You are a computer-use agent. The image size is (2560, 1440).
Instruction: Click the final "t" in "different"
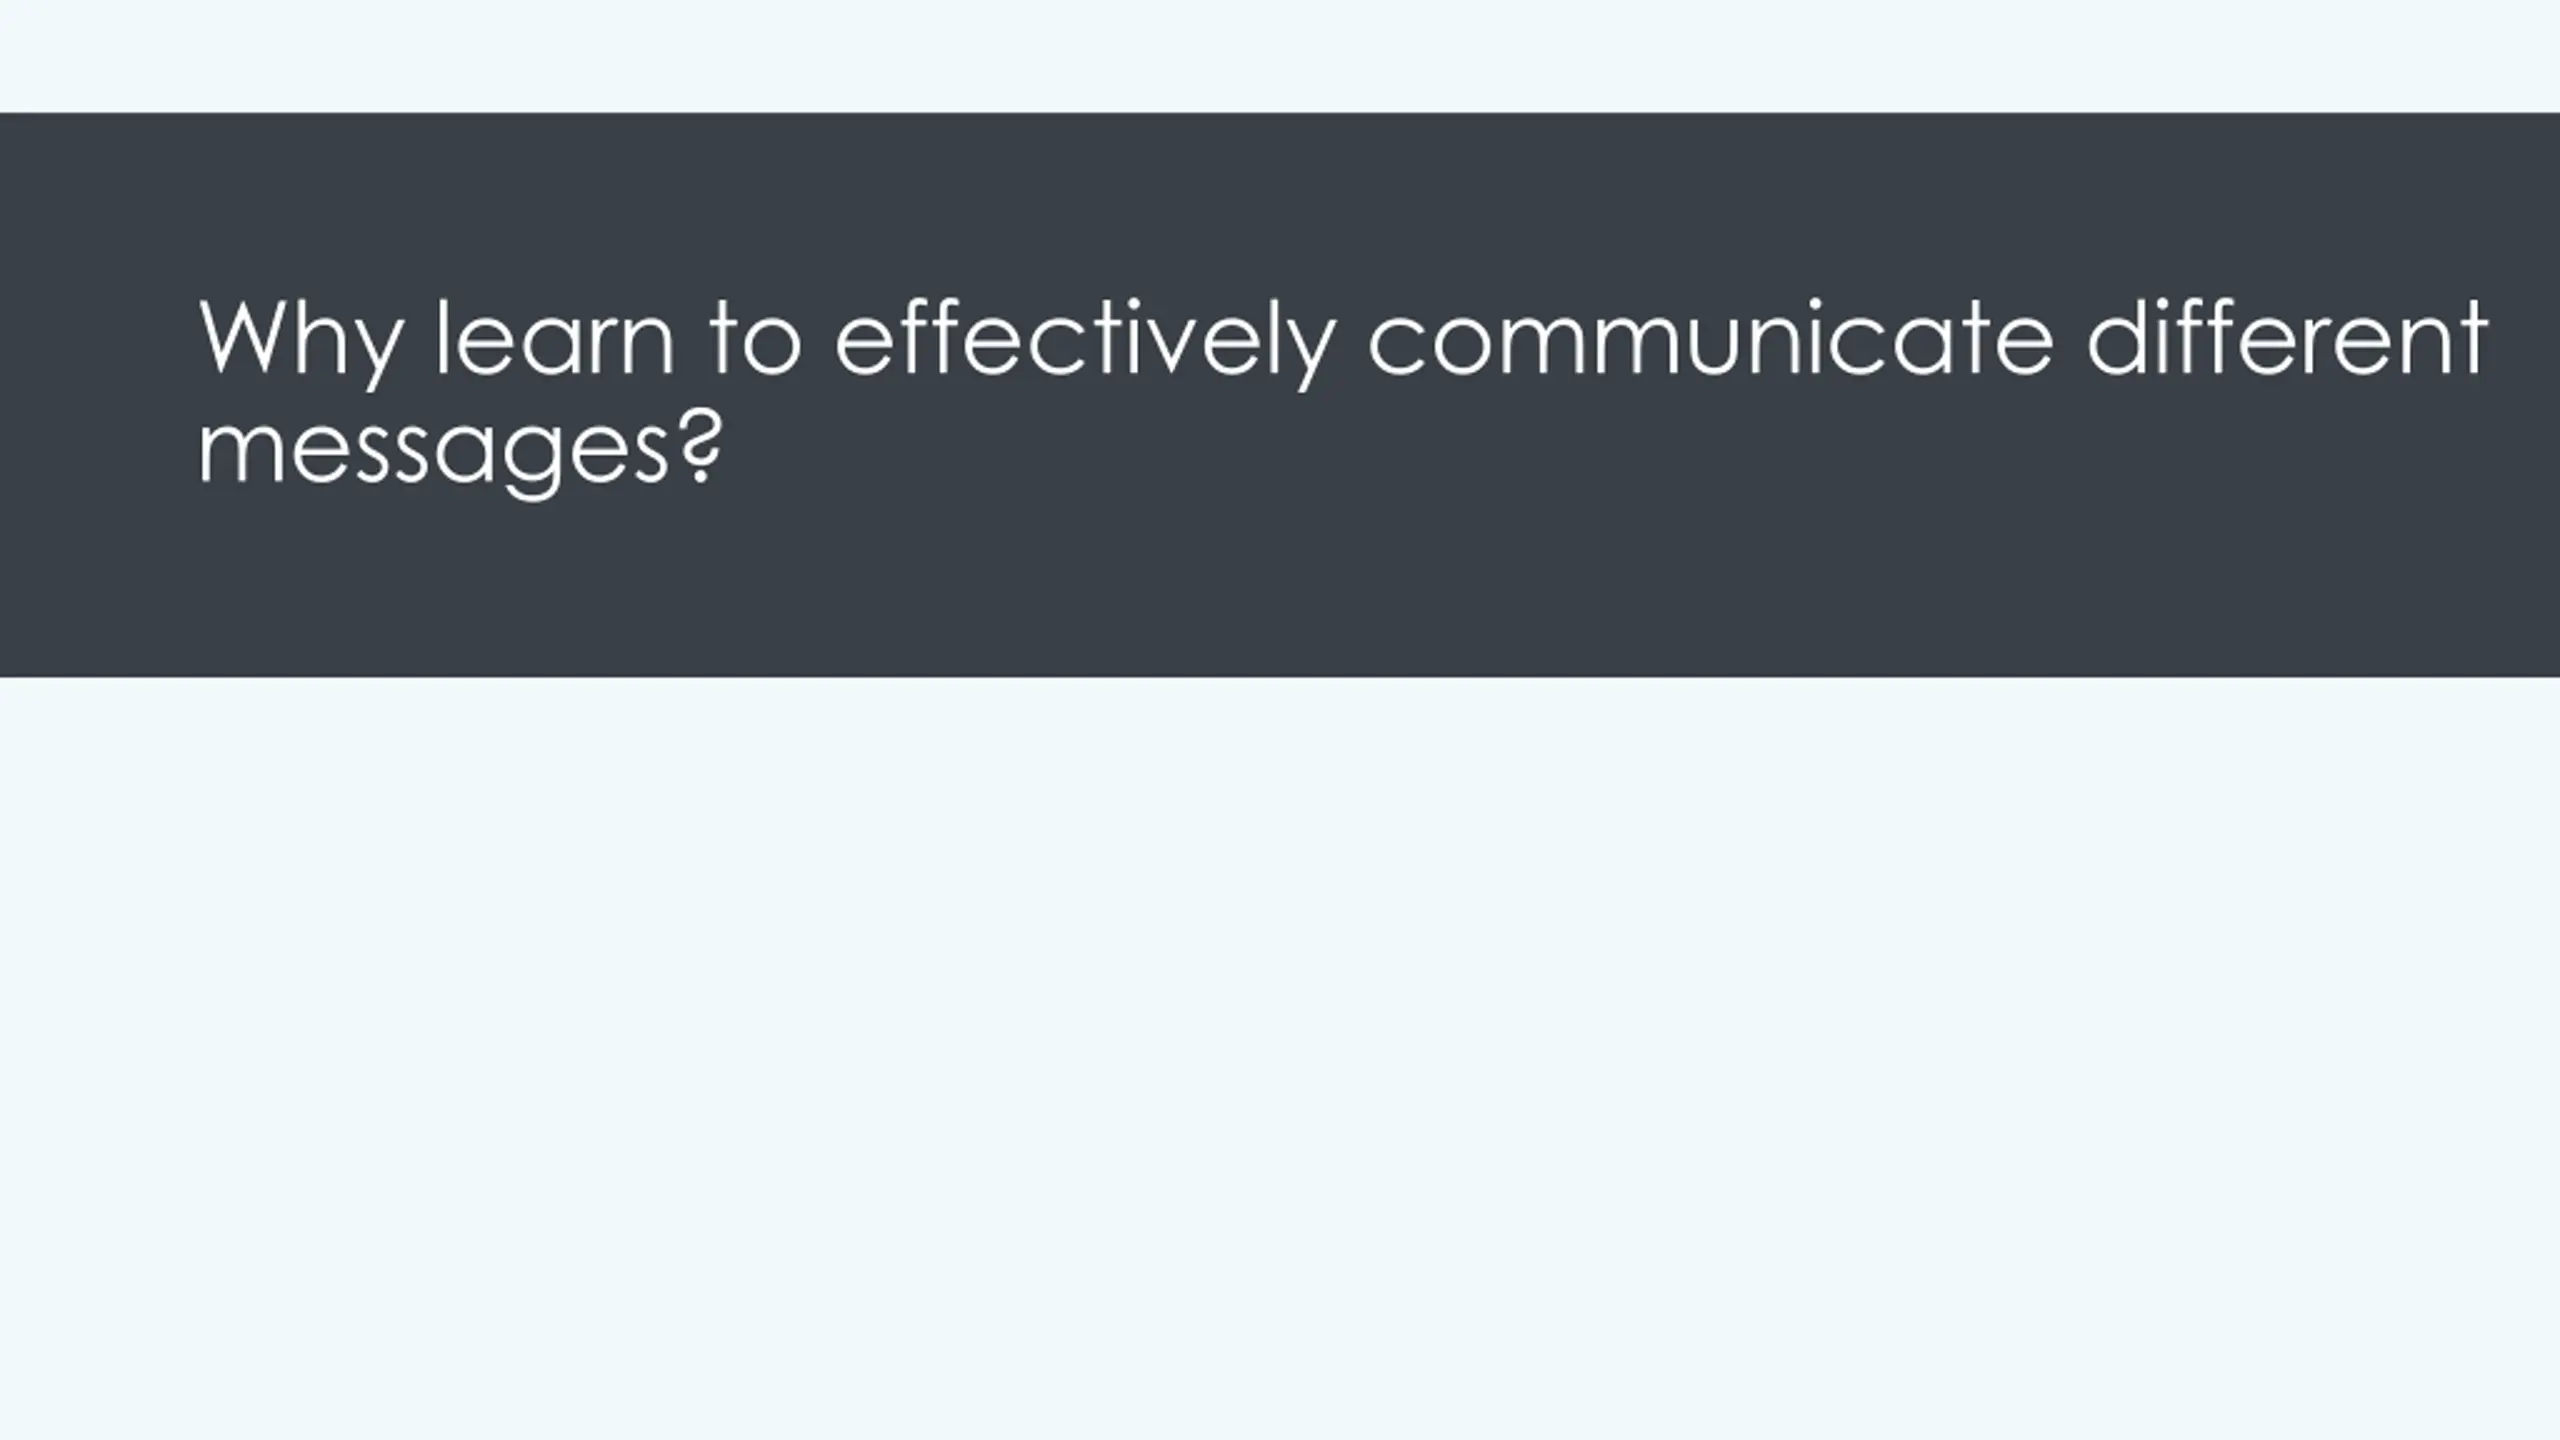[2471, 340]
